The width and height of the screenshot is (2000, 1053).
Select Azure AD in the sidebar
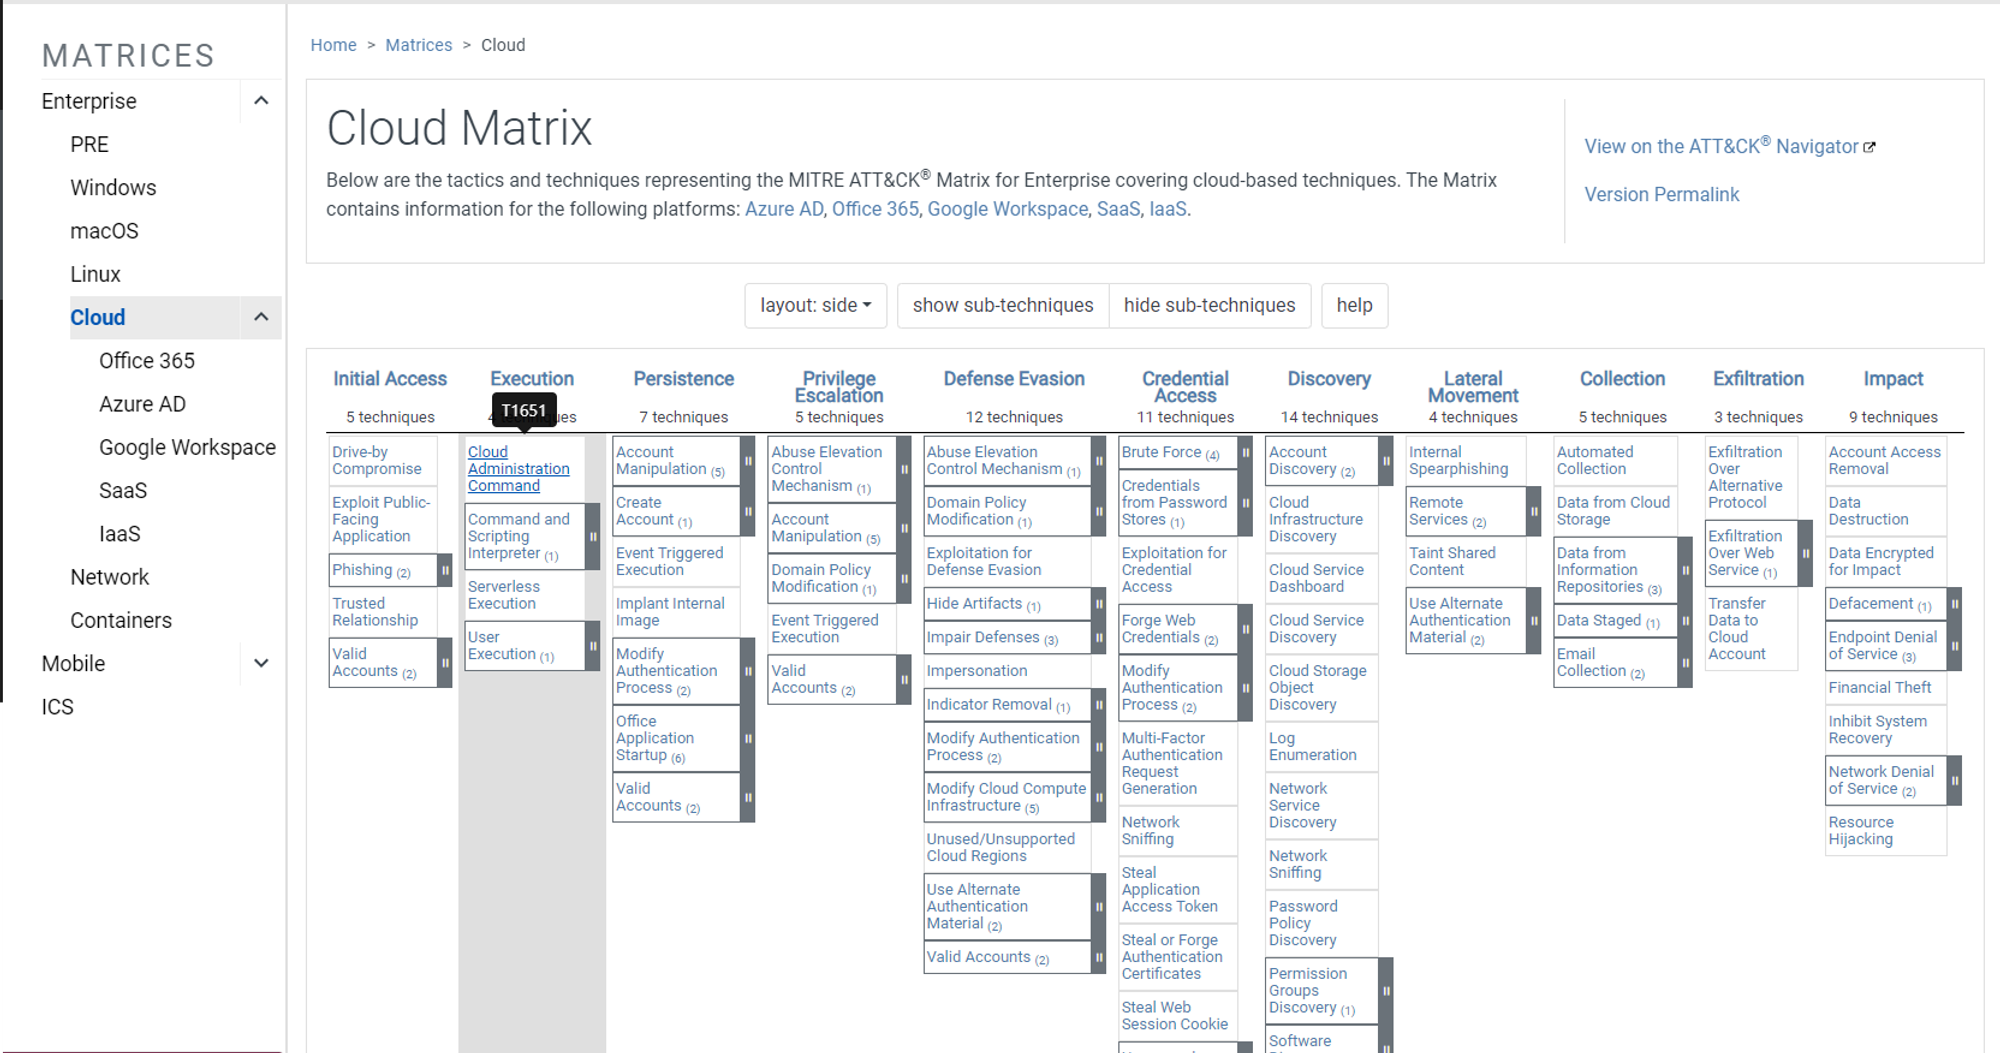(142, 403)
